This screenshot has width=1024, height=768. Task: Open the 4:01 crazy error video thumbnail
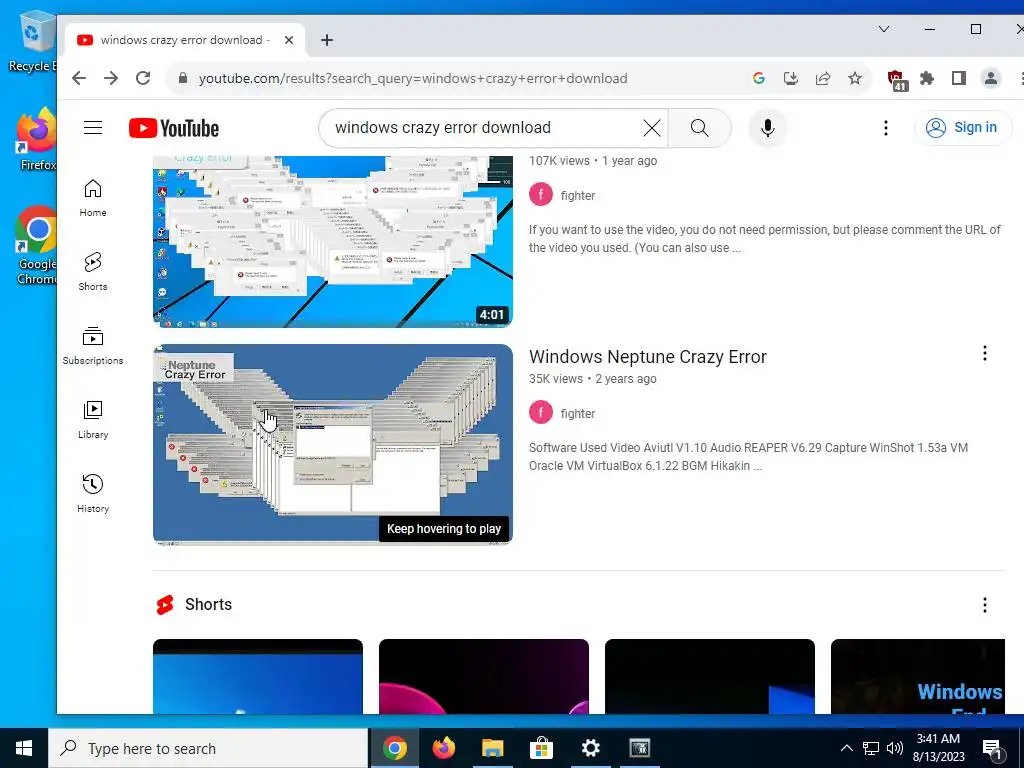click(332, 241)
